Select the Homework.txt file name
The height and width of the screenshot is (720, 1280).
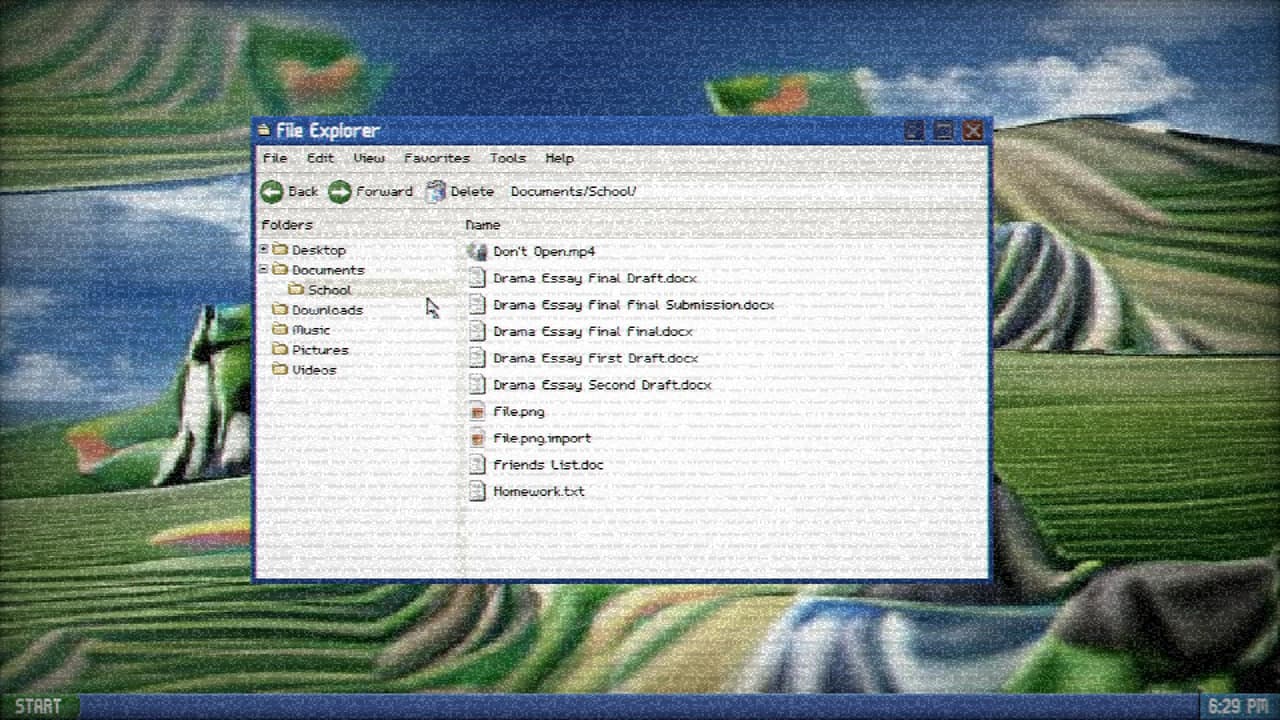pyautogui.click(x=539, y=491)
